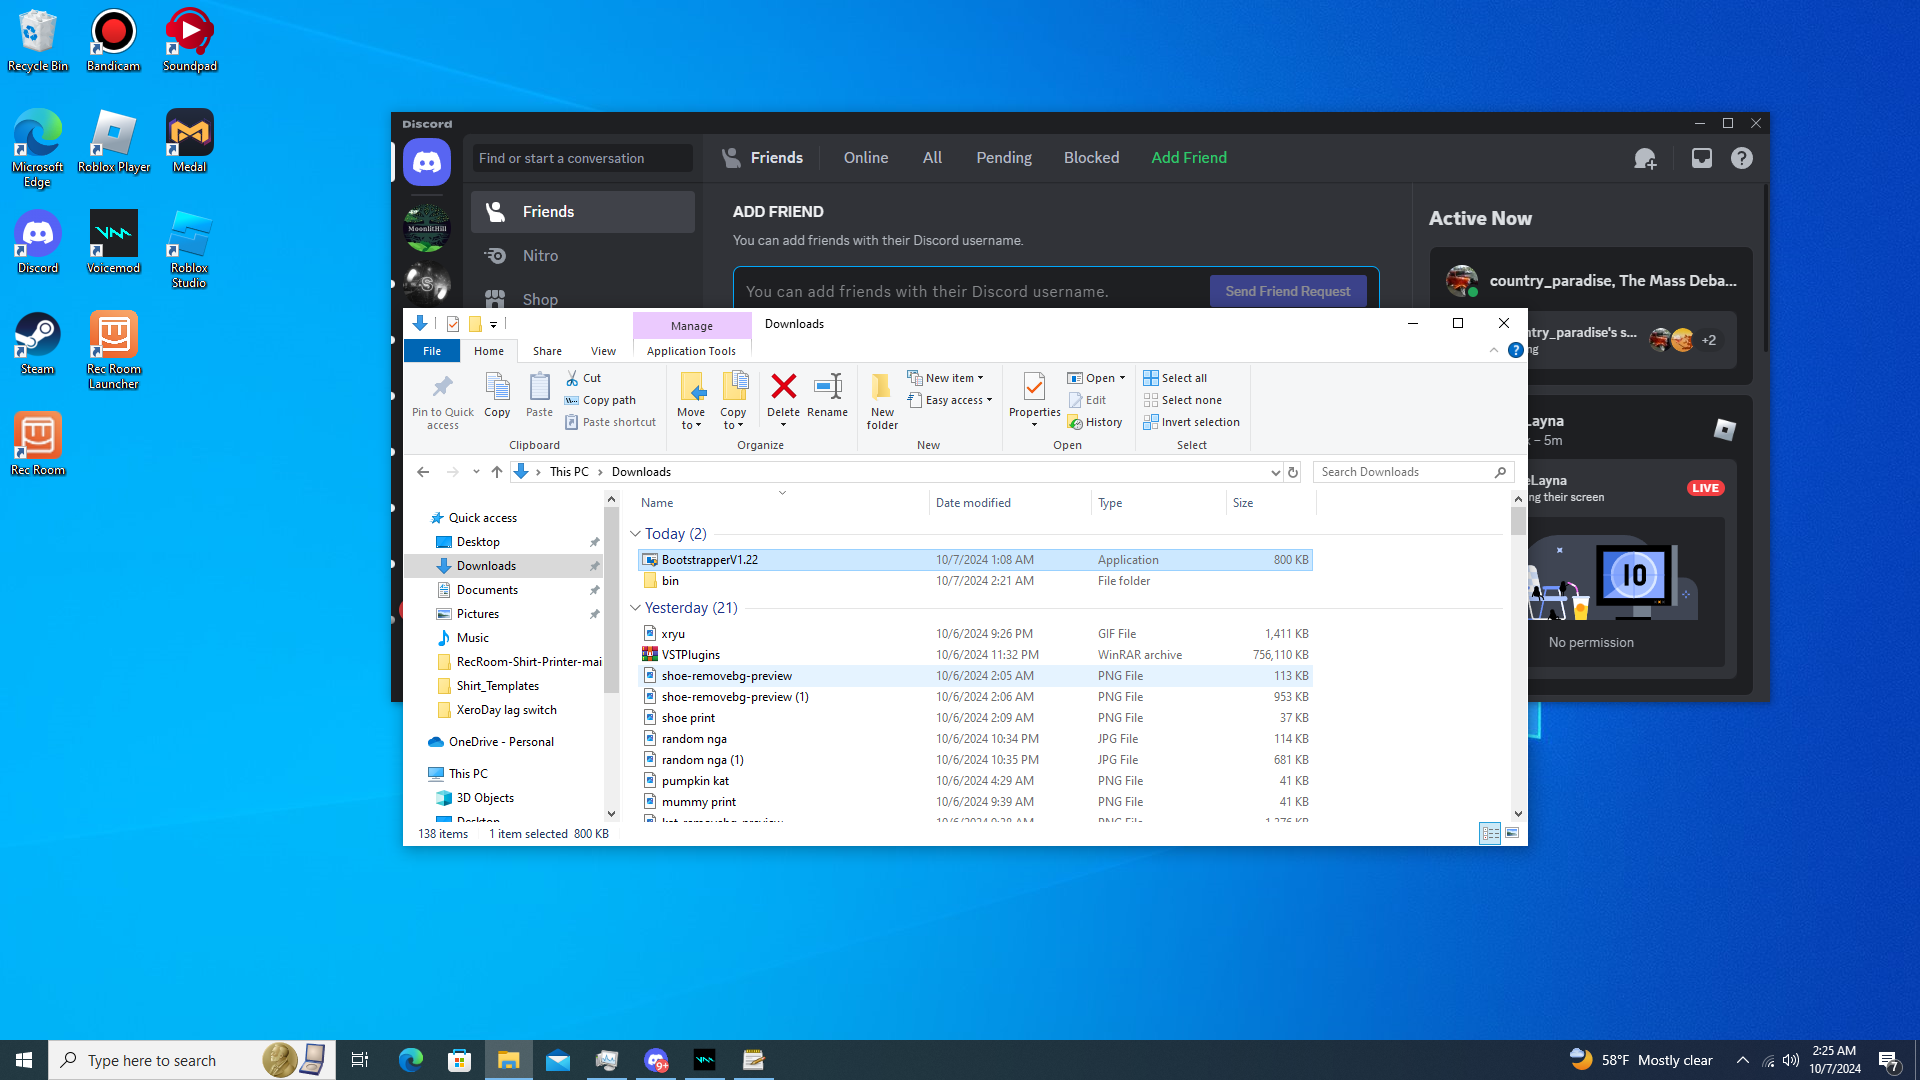This screenshot has width=1920, height=1080.
Task: Click the Search Downloads input field
Action: click(1404, 472)
